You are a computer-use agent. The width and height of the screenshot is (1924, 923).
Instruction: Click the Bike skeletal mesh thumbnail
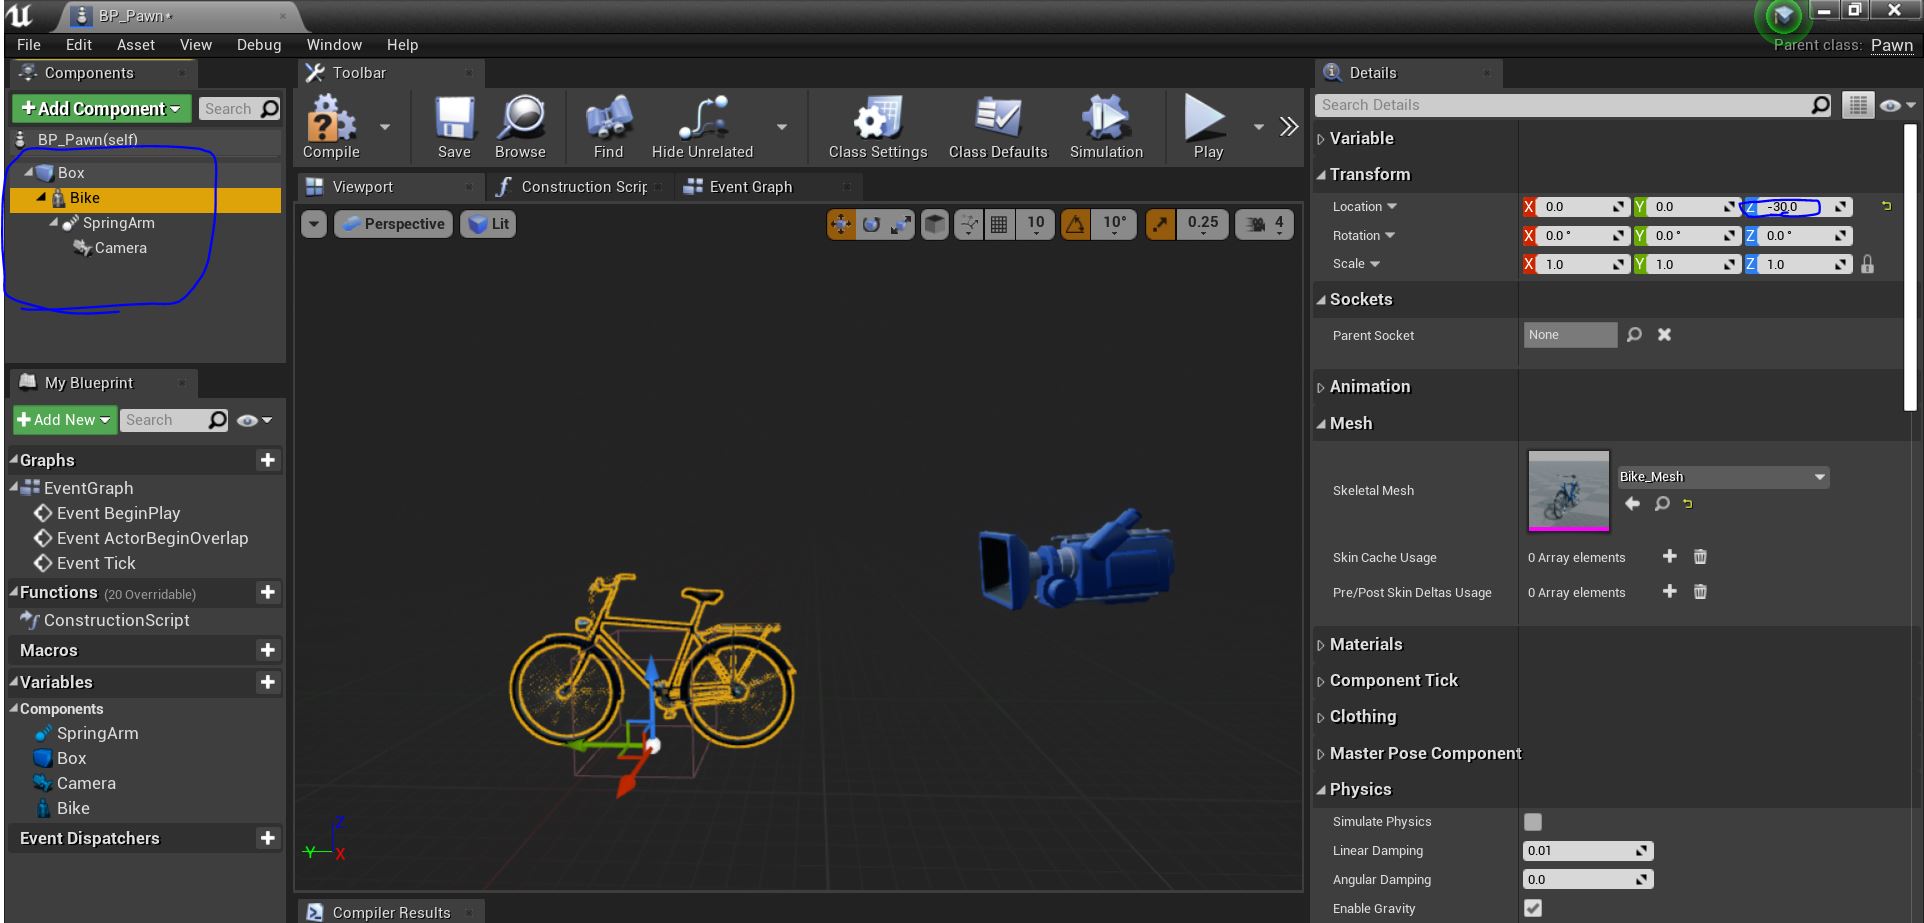click(1568, 490)
